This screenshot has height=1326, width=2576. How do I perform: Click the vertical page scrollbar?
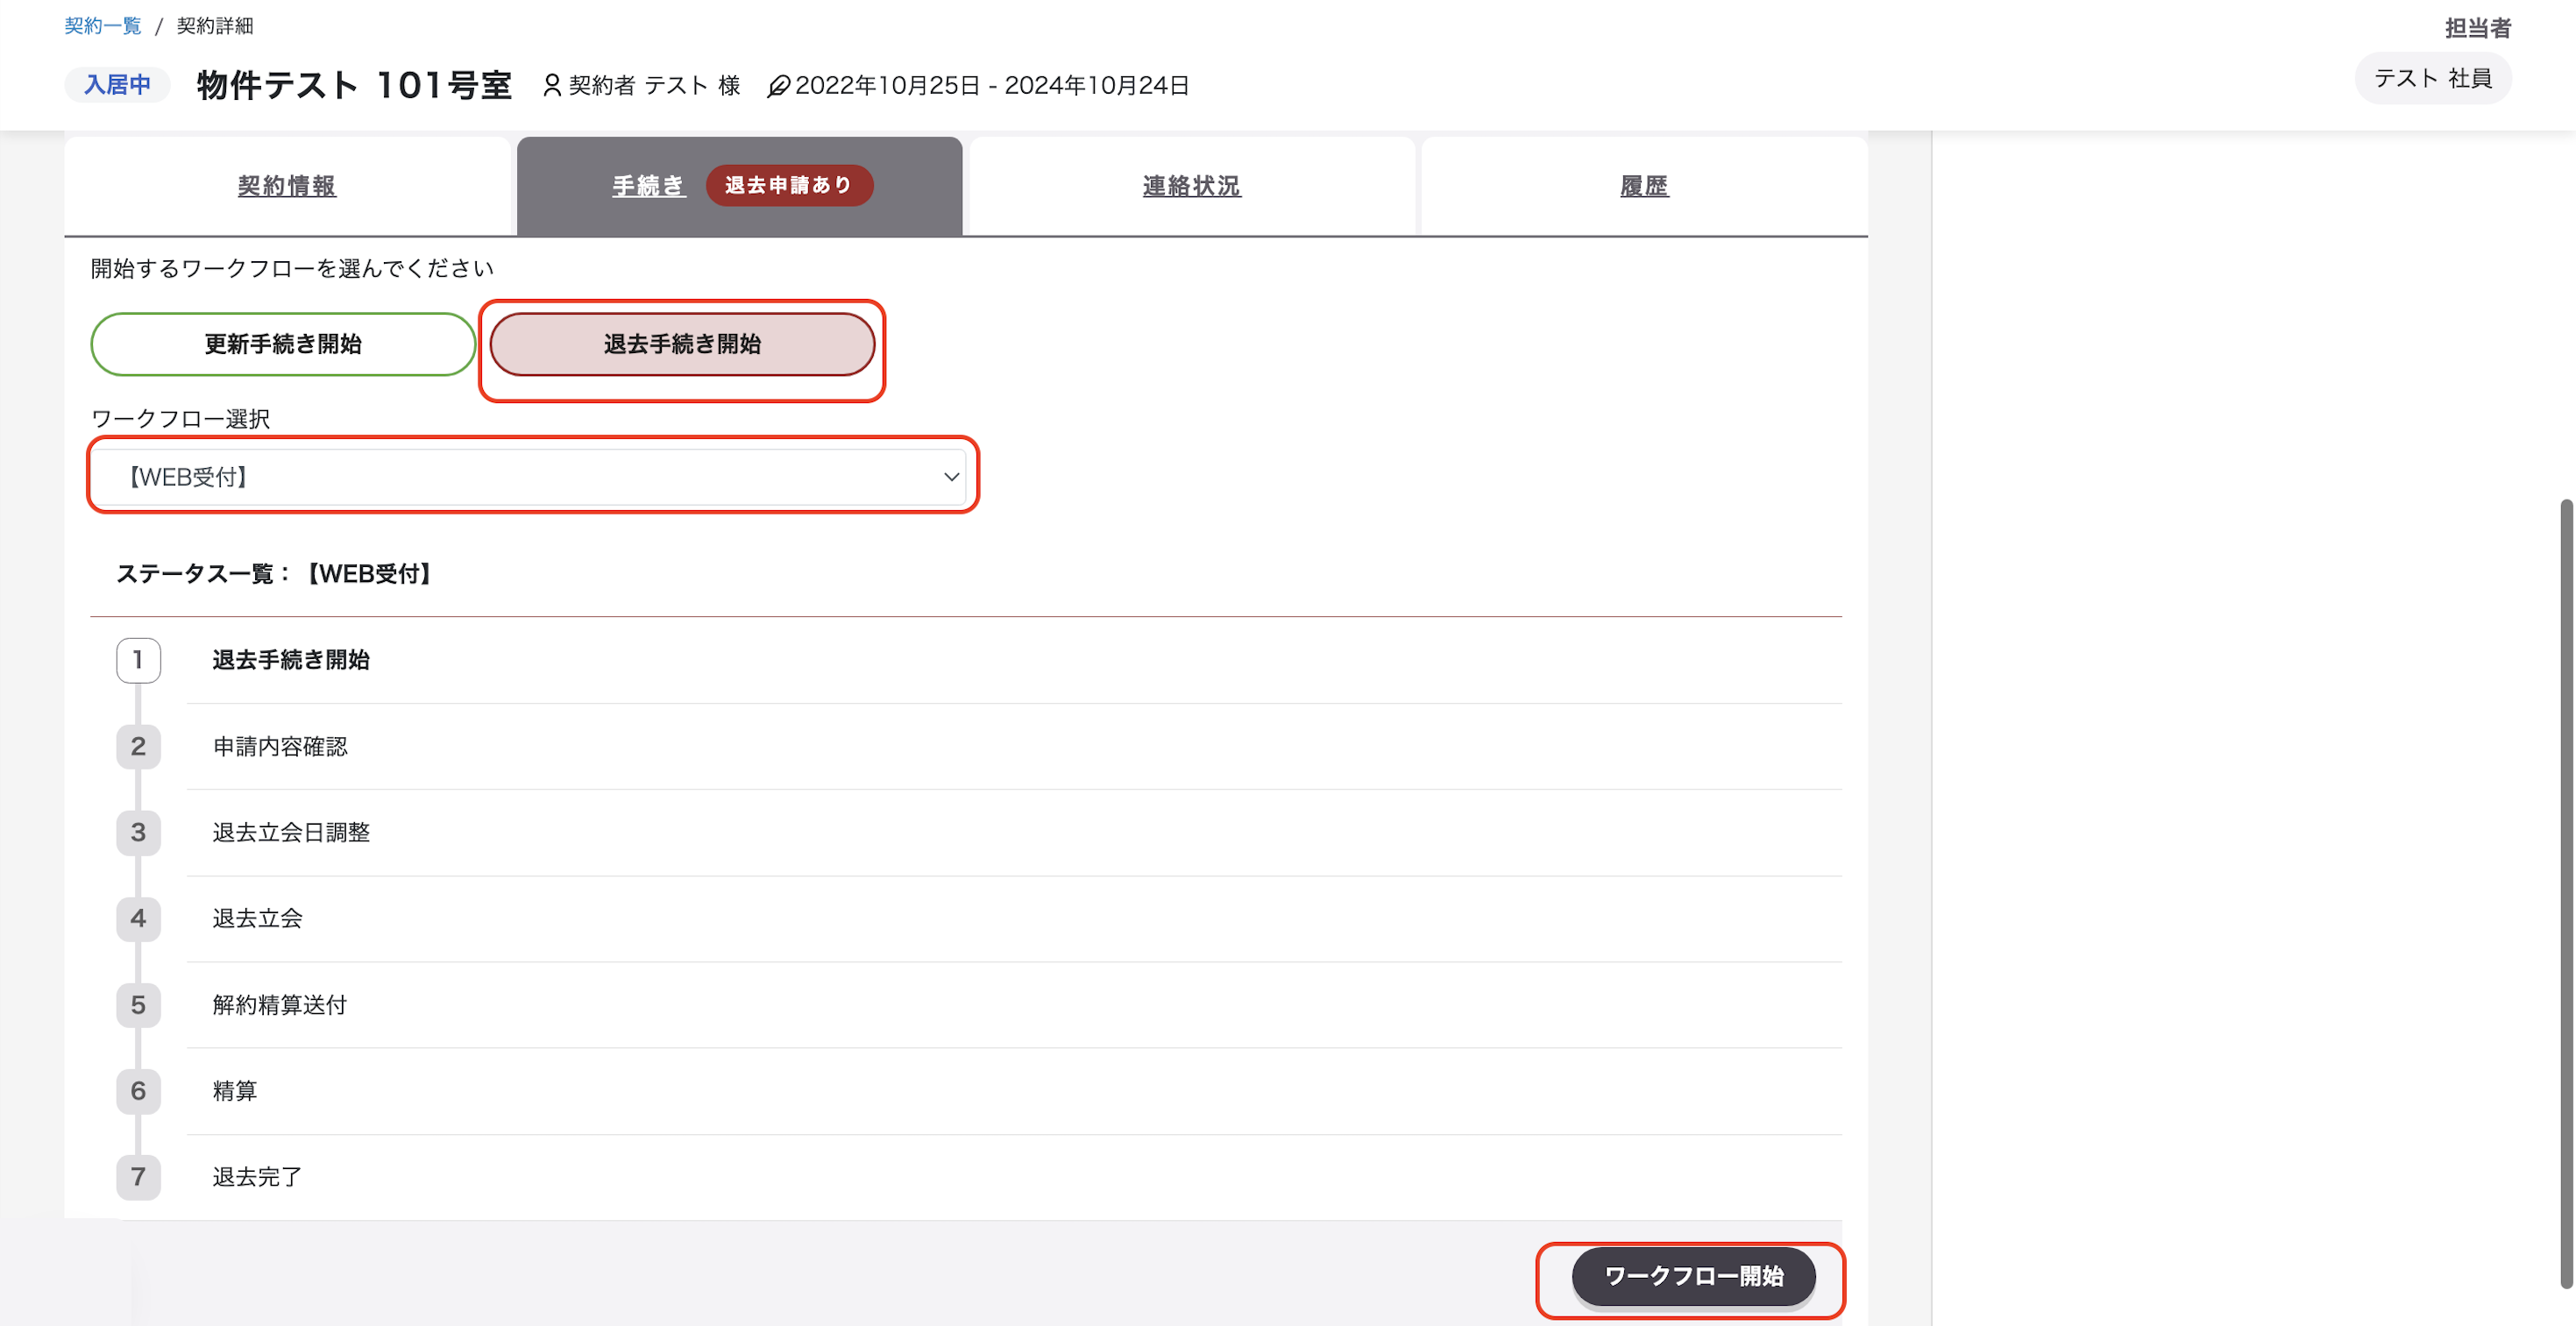[x=2566, y=895]
